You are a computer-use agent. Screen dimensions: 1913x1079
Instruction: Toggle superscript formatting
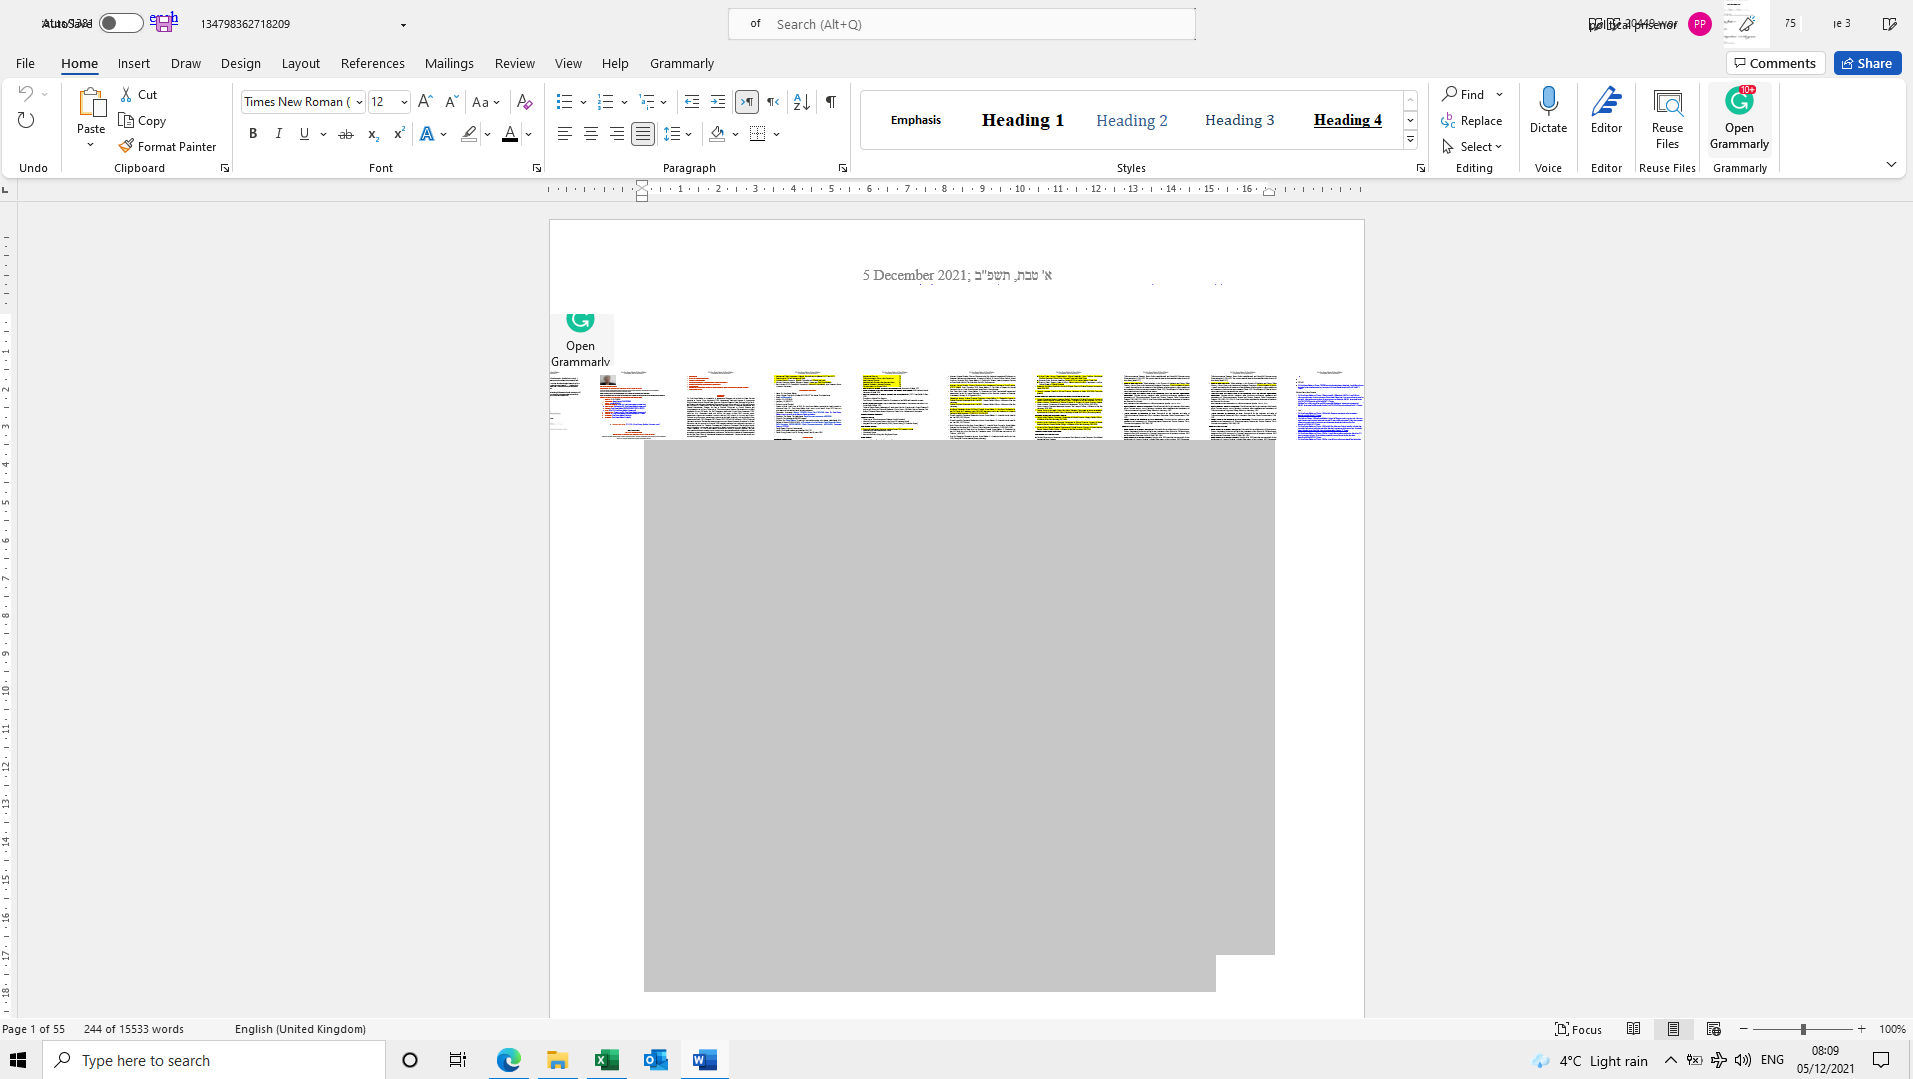click(399, 133)
